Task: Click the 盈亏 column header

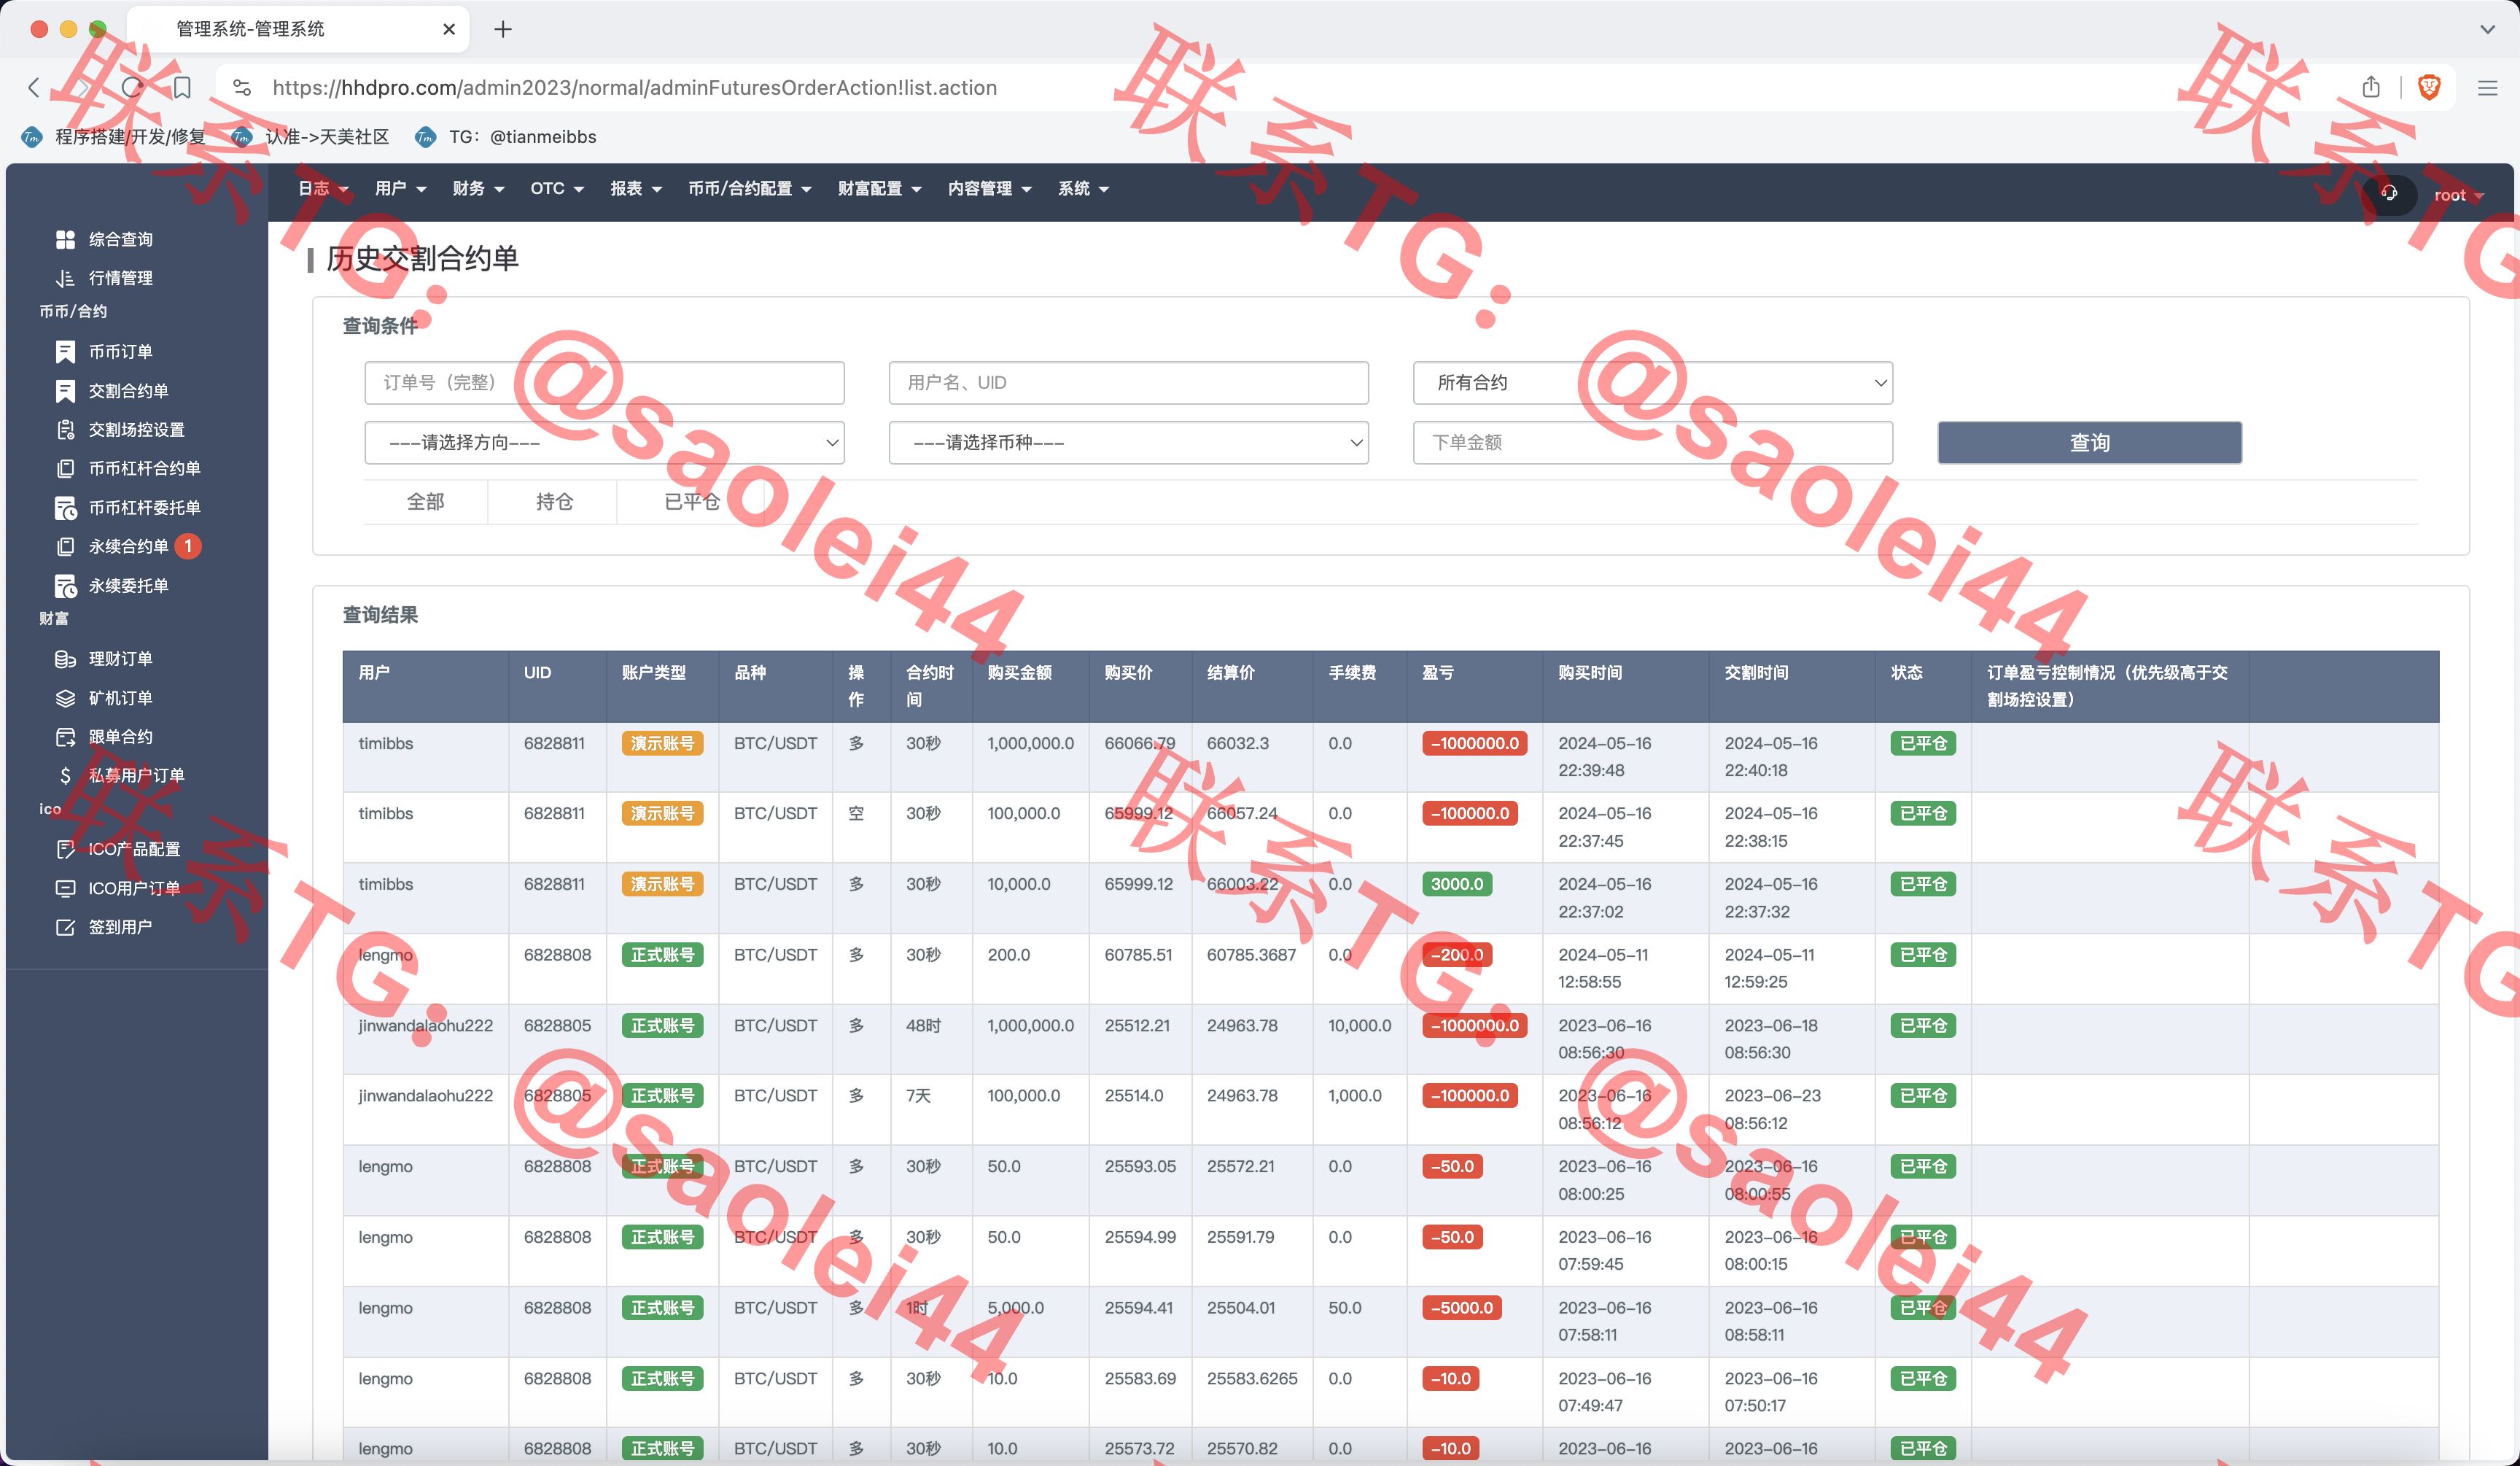Action: (1437, 673)
